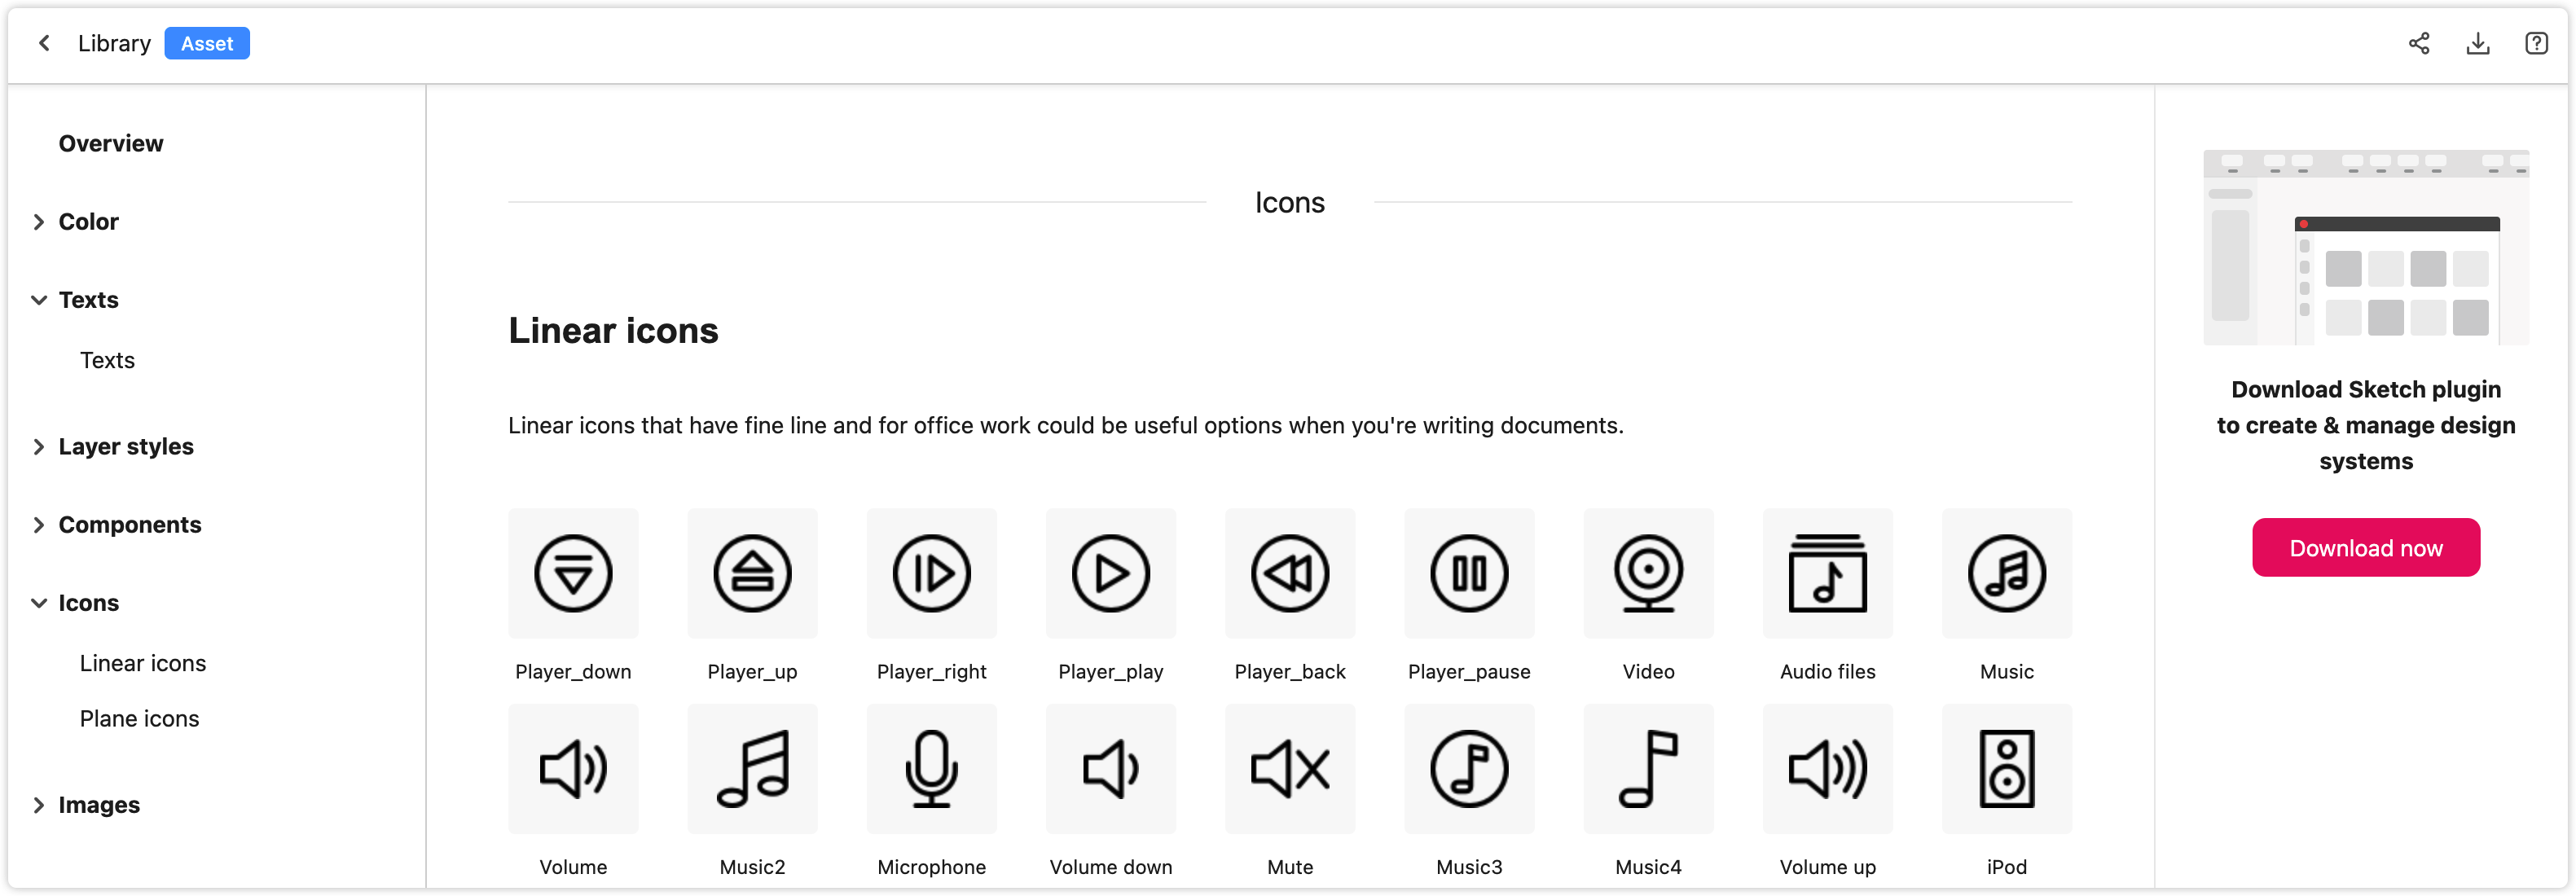Click the Linear icons heading
This screenshot has width=2576, height=896.
pyautogui.click(x=613, y=330)
